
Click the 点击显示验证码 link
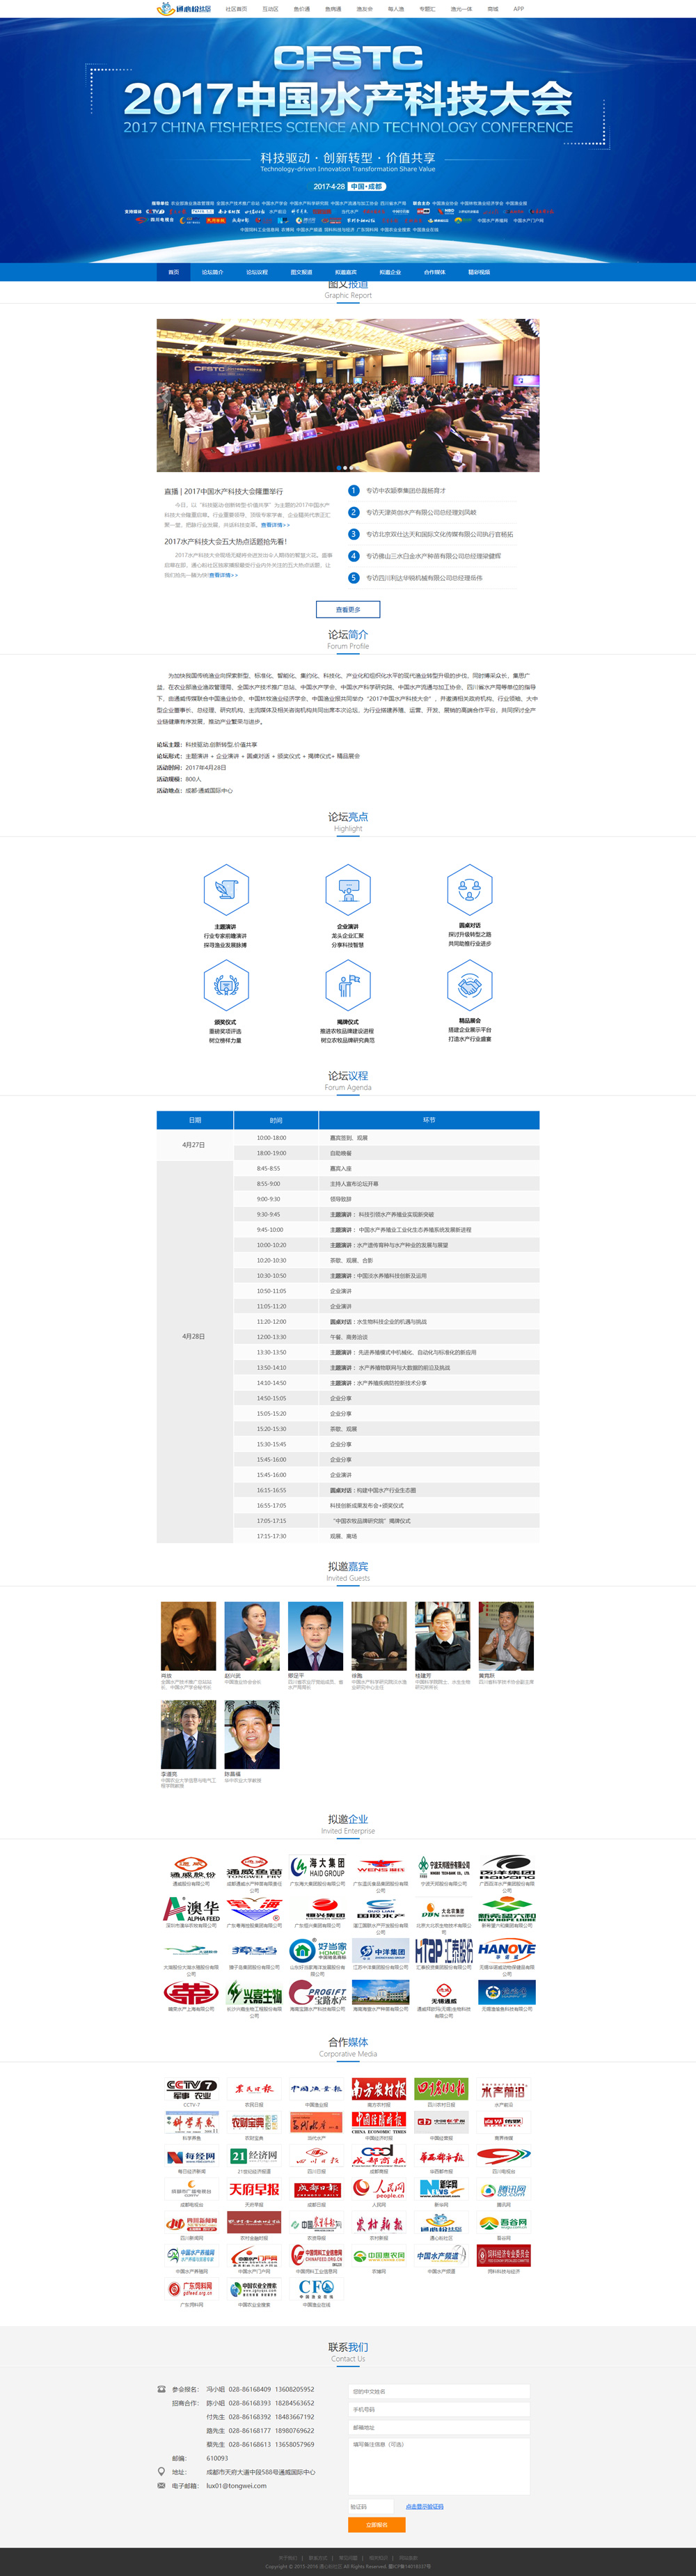(x=424, y=2507)
